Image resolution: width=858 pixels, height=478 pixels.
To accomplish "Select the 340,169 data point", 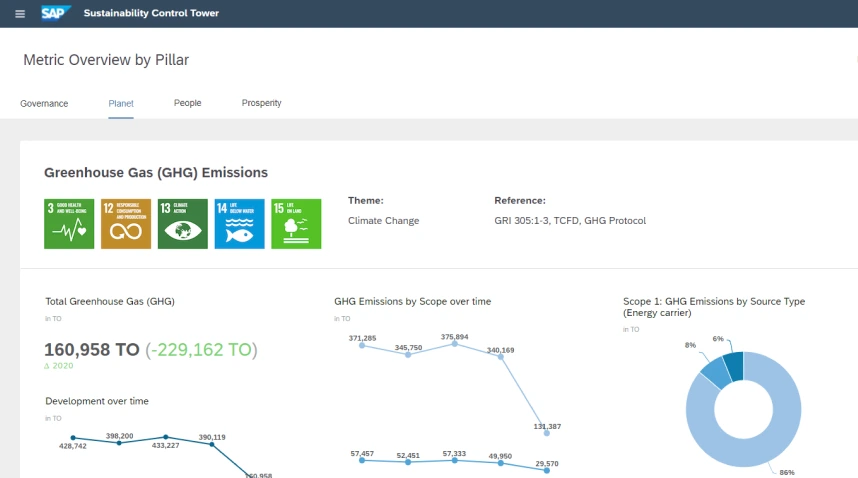I will [x=501, y=357].
